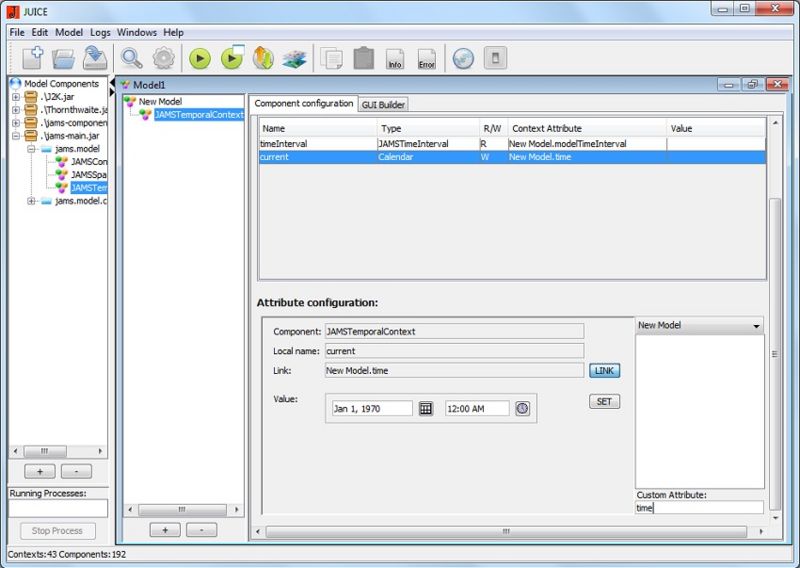The height and width of the screenshot is (568, 800).
Task: Run model with the green play icon
Action: coord(200,58)
